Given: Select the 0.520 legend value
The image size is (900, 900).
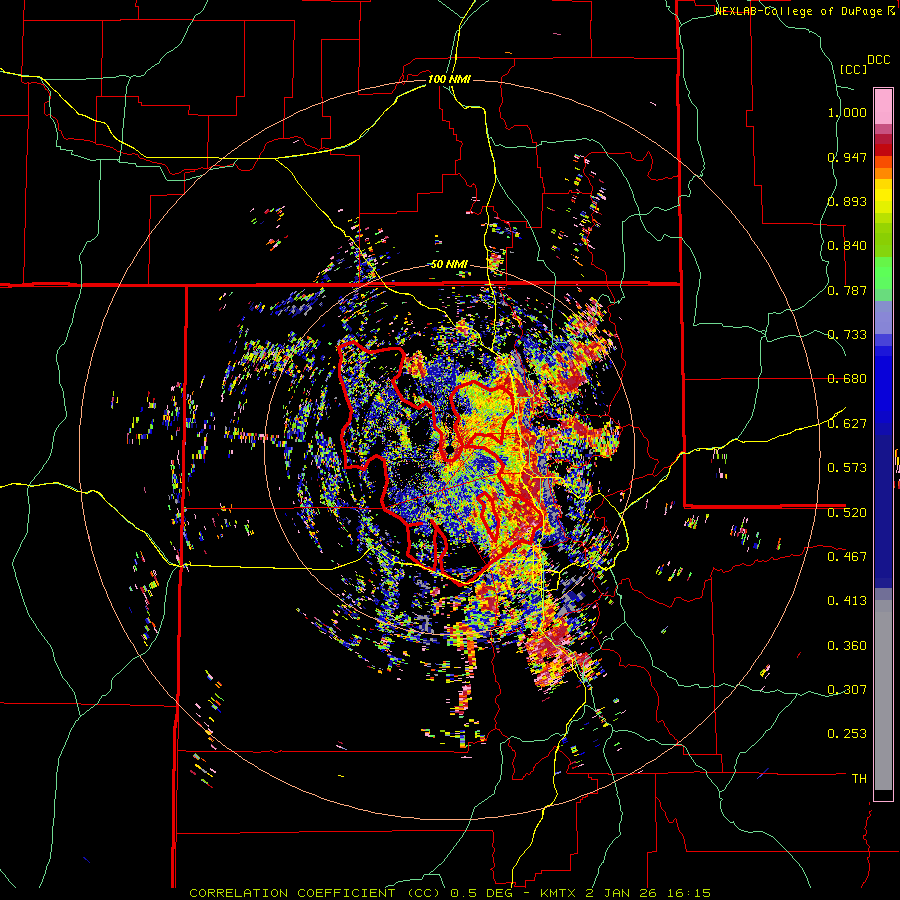Looking at the screenshot, I should coord(847,513).
